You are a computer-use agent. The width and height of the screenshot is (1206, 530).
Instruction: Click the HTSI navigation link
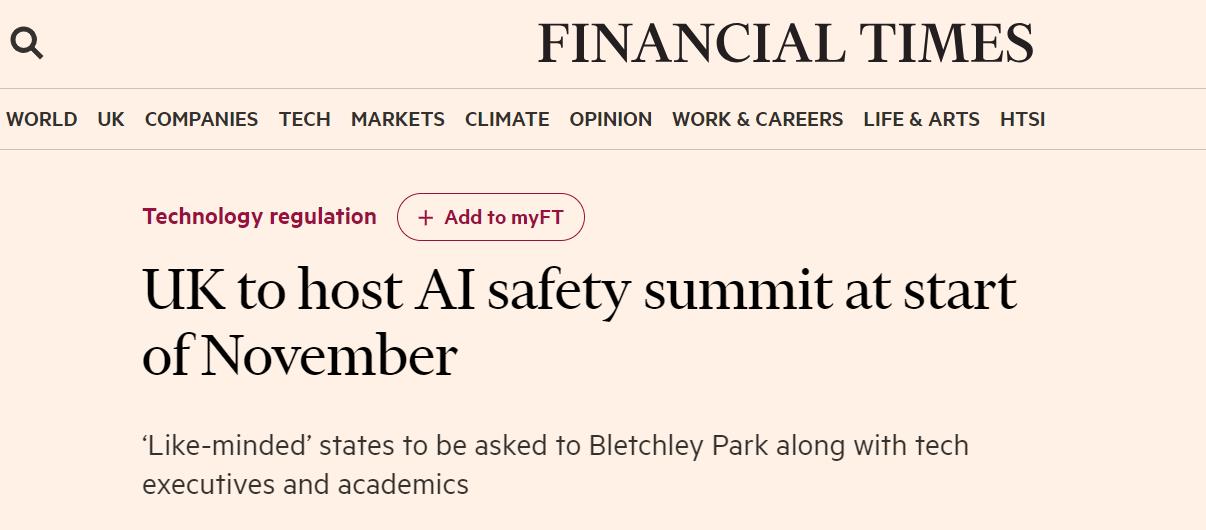(1022, 119)
